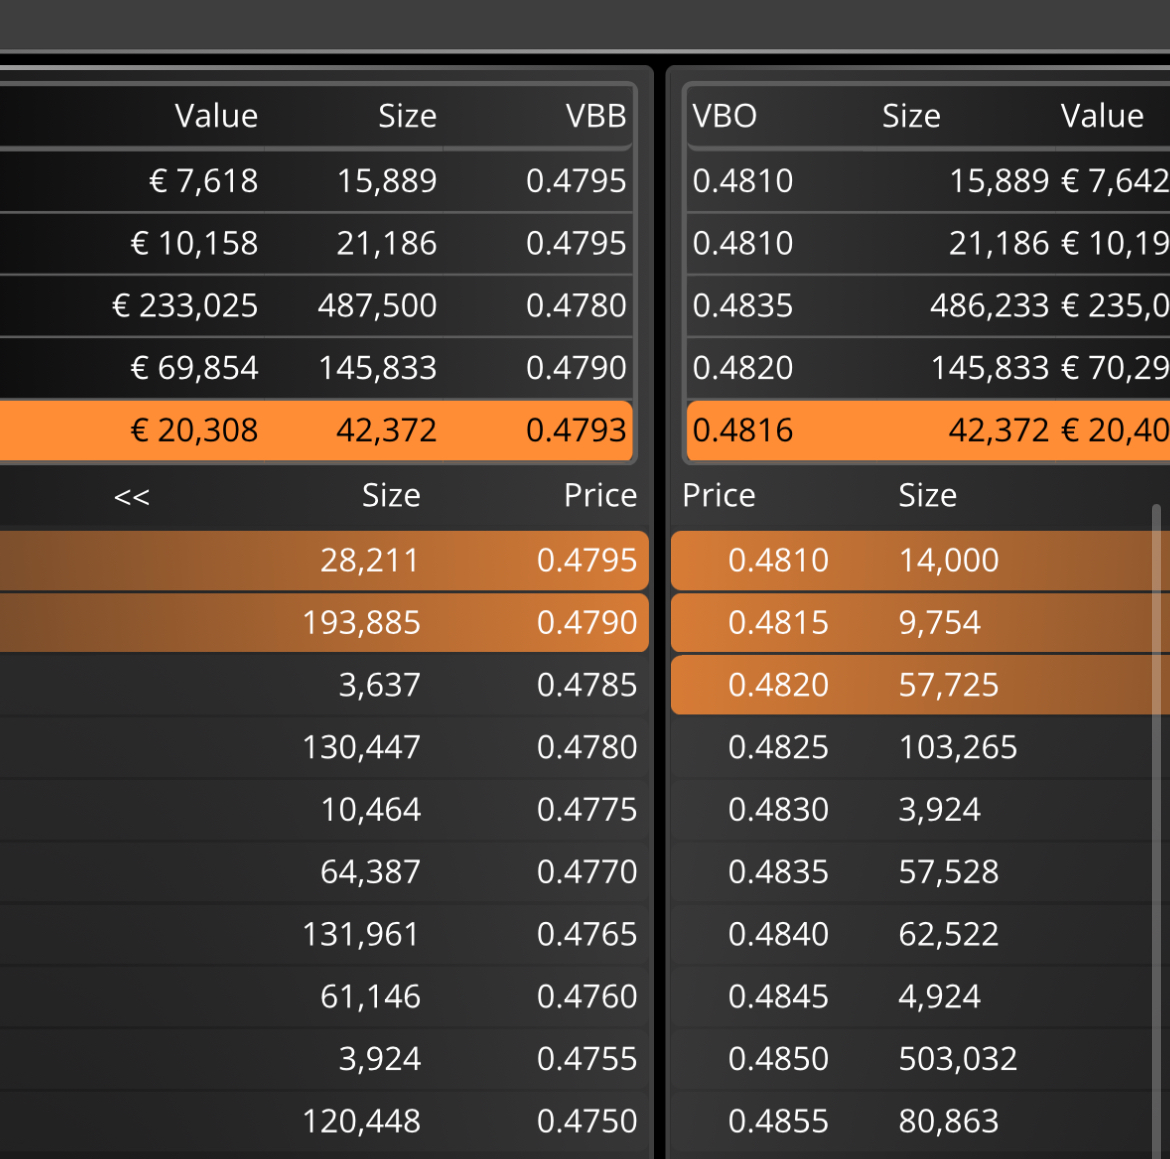Select ask level 0.4810 with size 14,000
The image size is (1170, 1159).
[920, 560]
